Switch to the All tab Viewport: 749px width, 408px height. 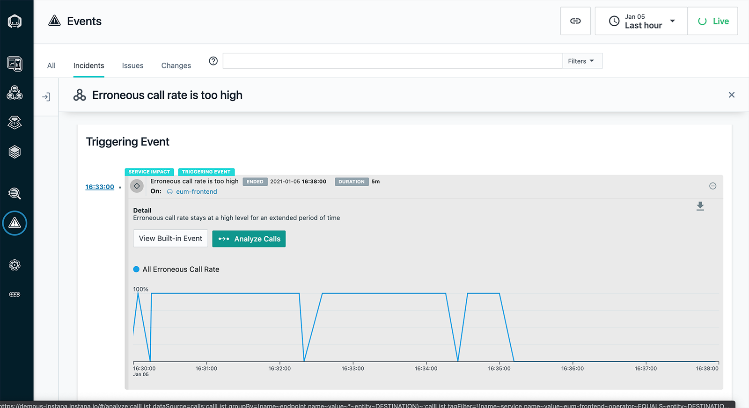[51, 65]
